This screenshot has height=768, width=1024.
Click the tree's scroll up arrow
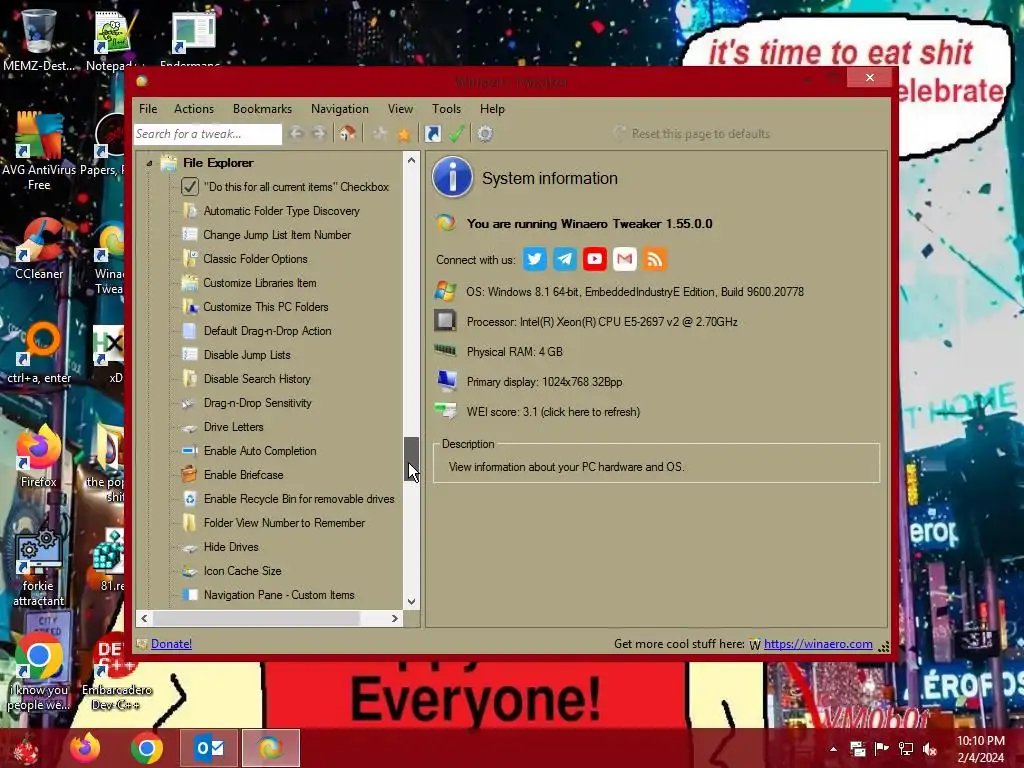coord(411,160)
